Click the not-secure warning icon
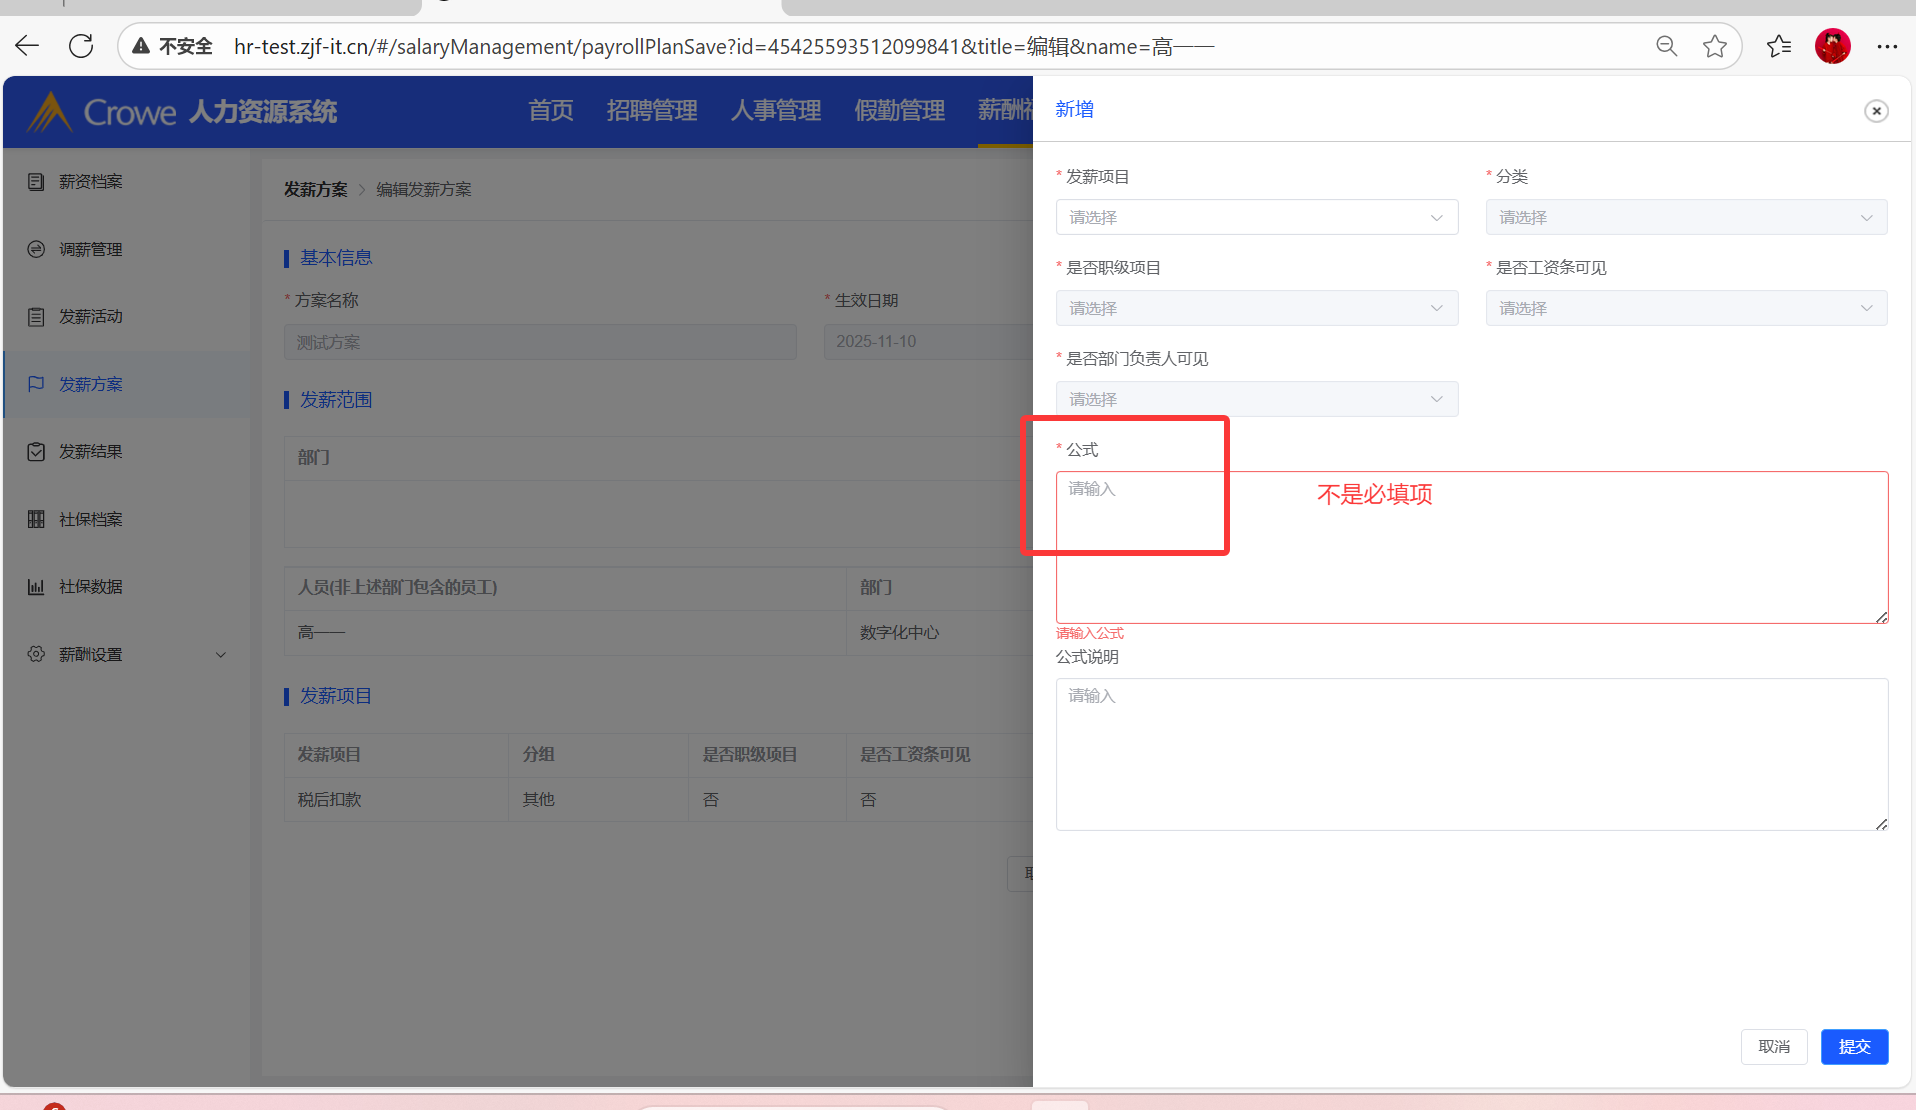 141,46
